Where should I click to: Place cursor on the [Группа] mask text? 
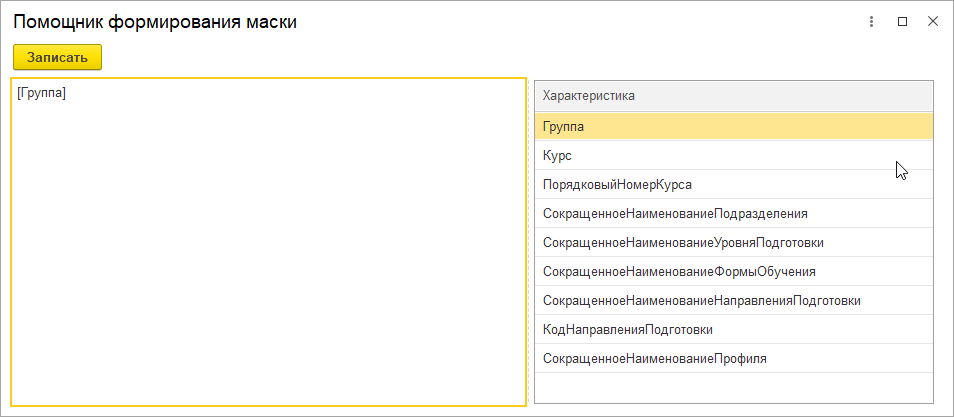coord(41,94)
